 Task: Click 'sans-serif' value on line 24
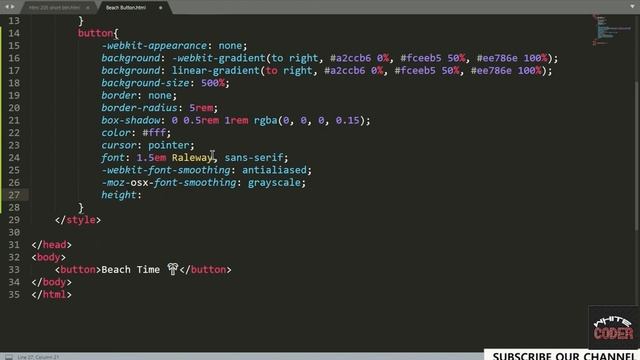253,158
